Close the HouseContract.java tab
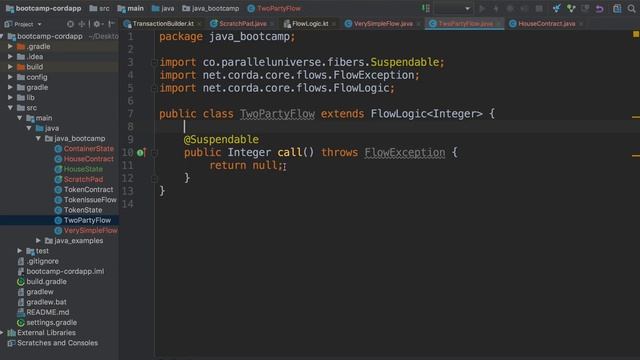 [x=581, y=24]
